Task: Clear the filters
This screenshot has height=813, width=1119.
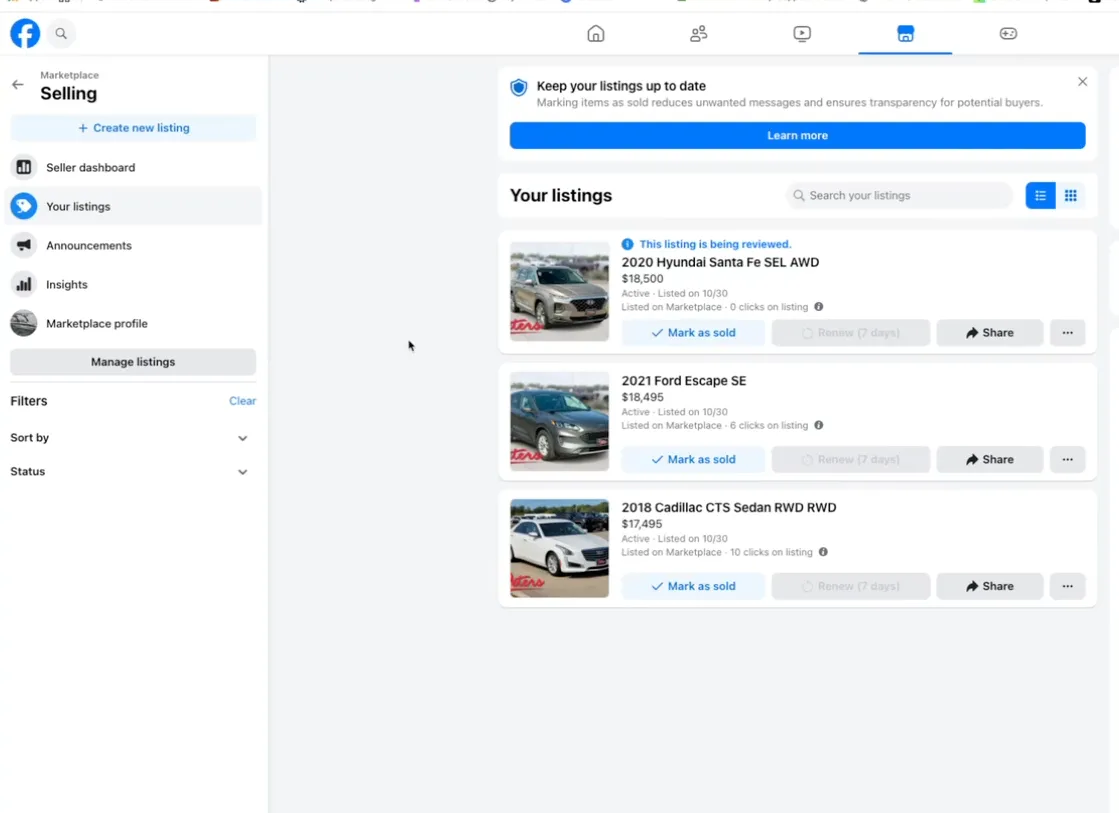Action: (242, 401)
